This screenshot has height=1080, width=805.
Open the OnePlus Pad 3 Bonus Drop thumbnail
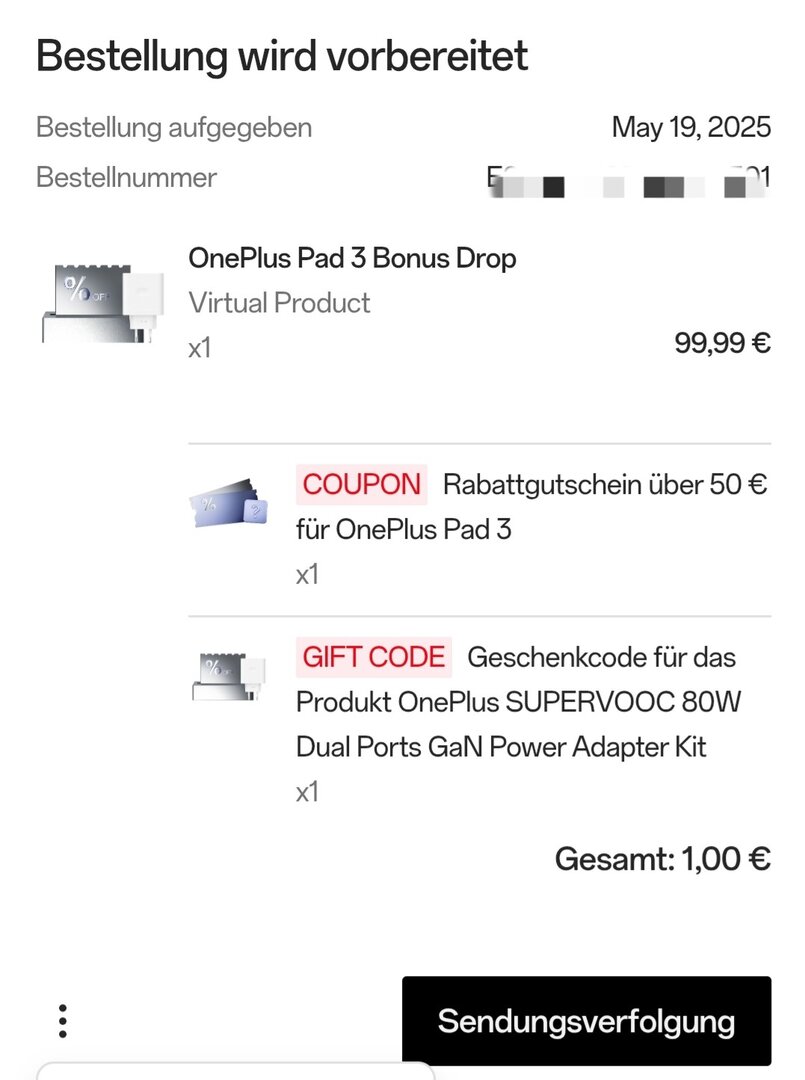(103, 303)
